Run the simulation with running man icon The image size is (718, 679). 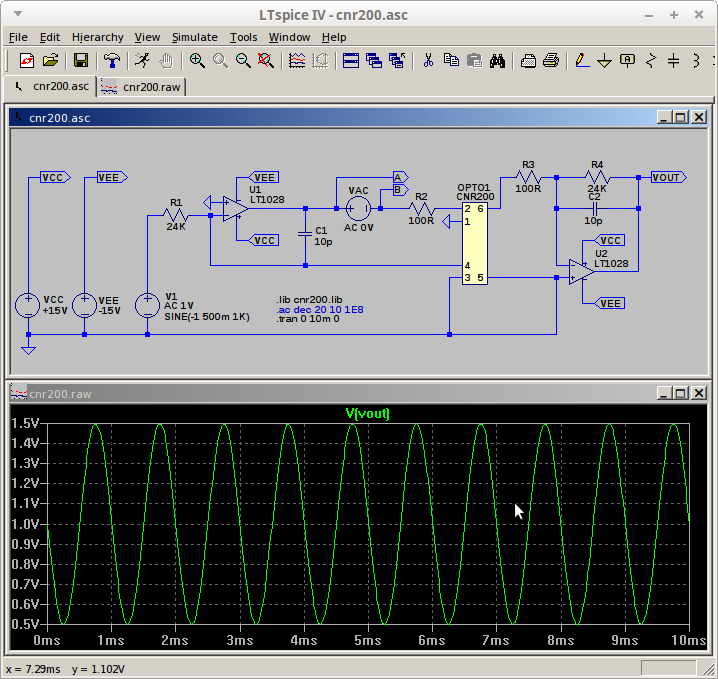[143, 60]
